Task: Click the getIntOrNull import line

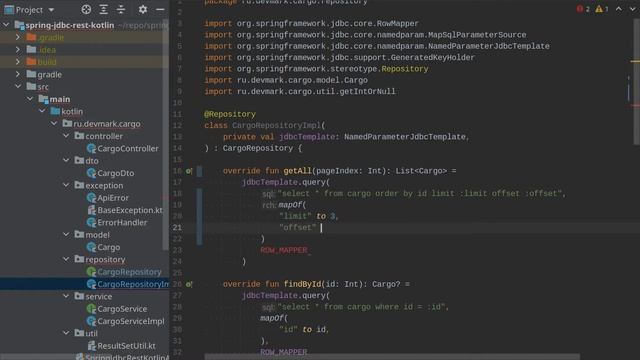Action: coord(300,92)
